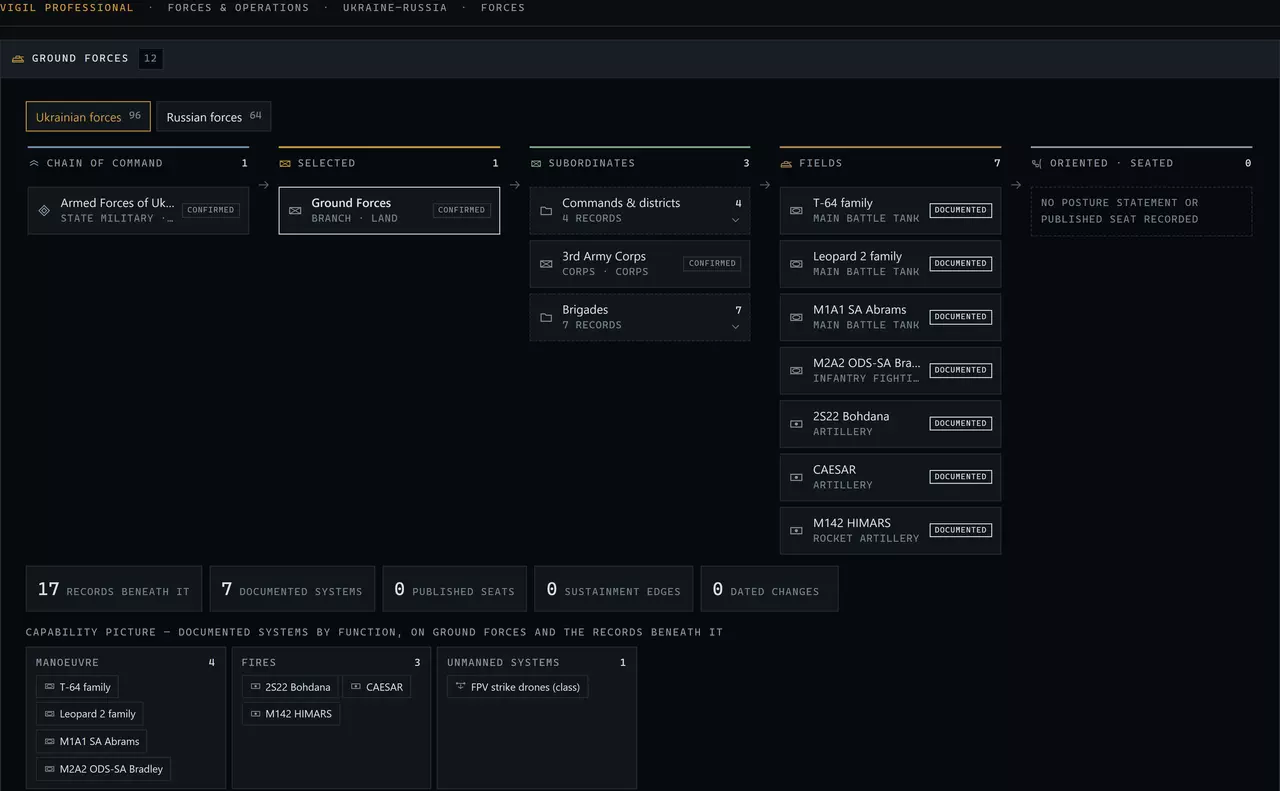1280x791 pixels.
Task: Switch to the Russian forces tab
Action: (214, 117)
